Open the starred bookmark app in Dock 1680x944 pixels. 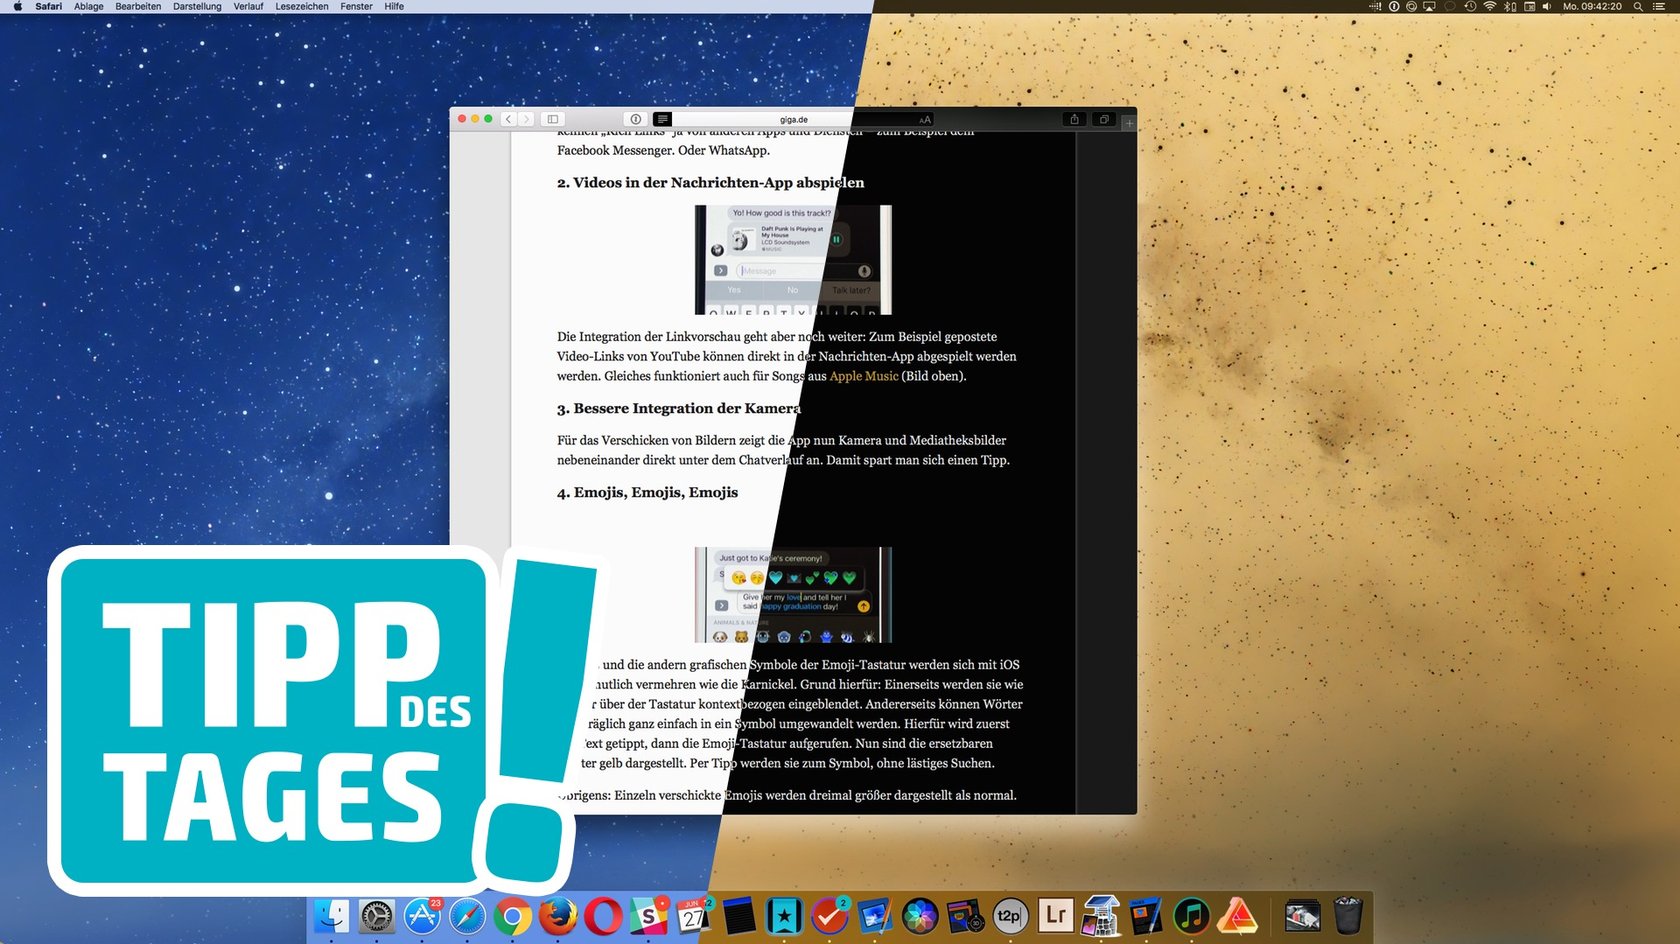[784, 916]
